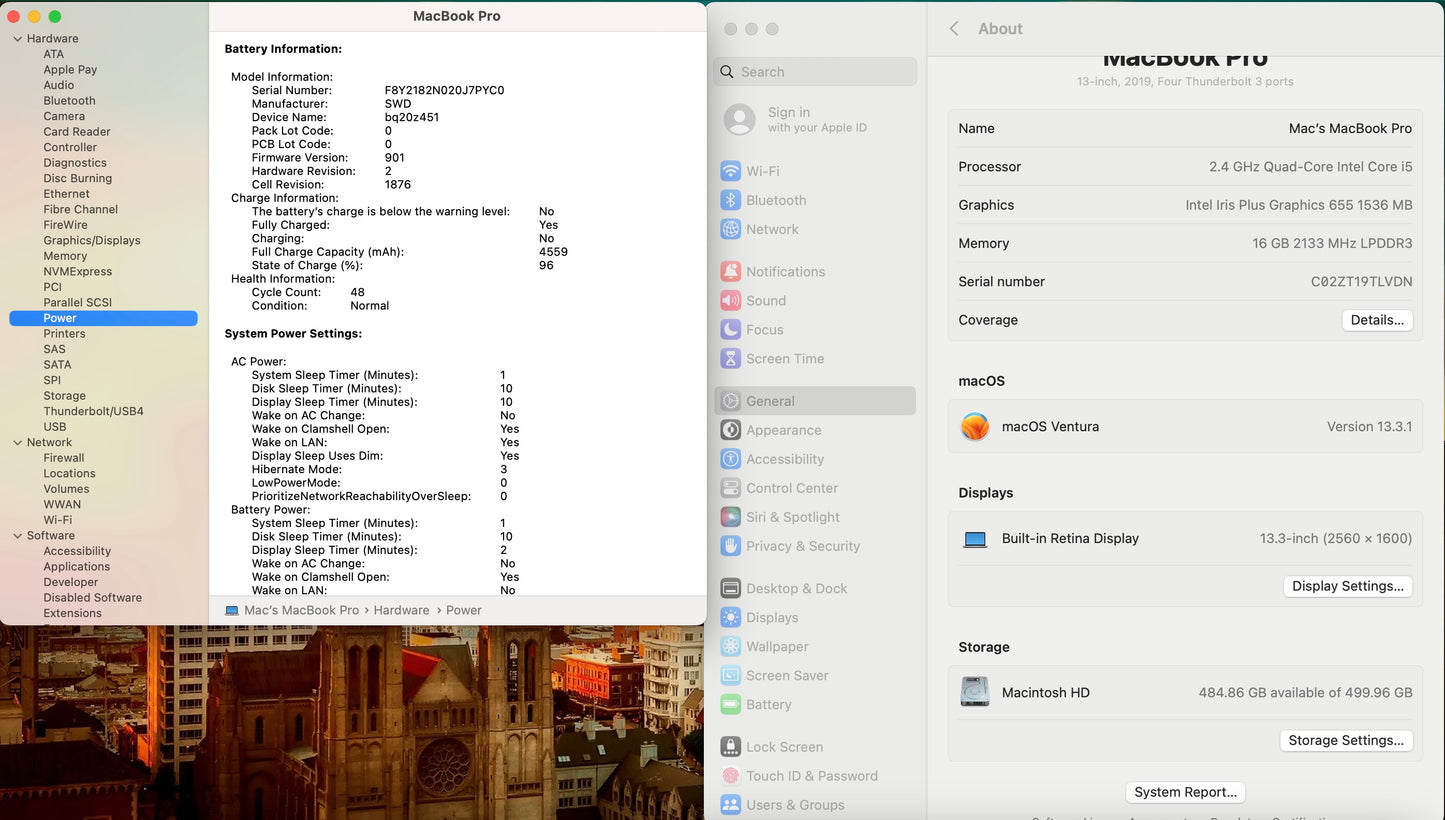
Task: Click the Notifications bell icon
Action: point(731,272)
